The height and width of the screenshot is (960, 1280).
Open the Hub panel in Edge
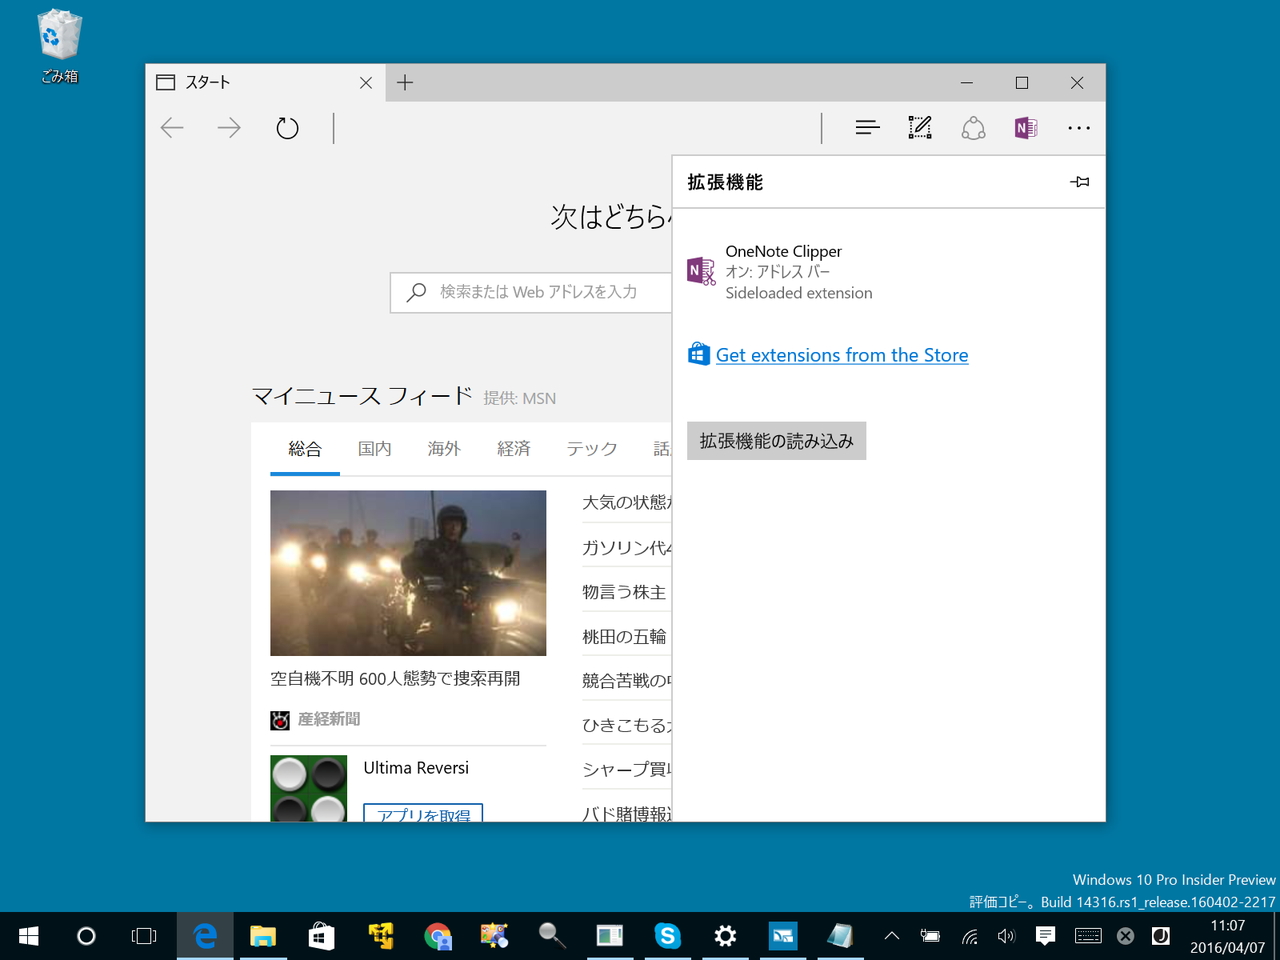[866, 127]
